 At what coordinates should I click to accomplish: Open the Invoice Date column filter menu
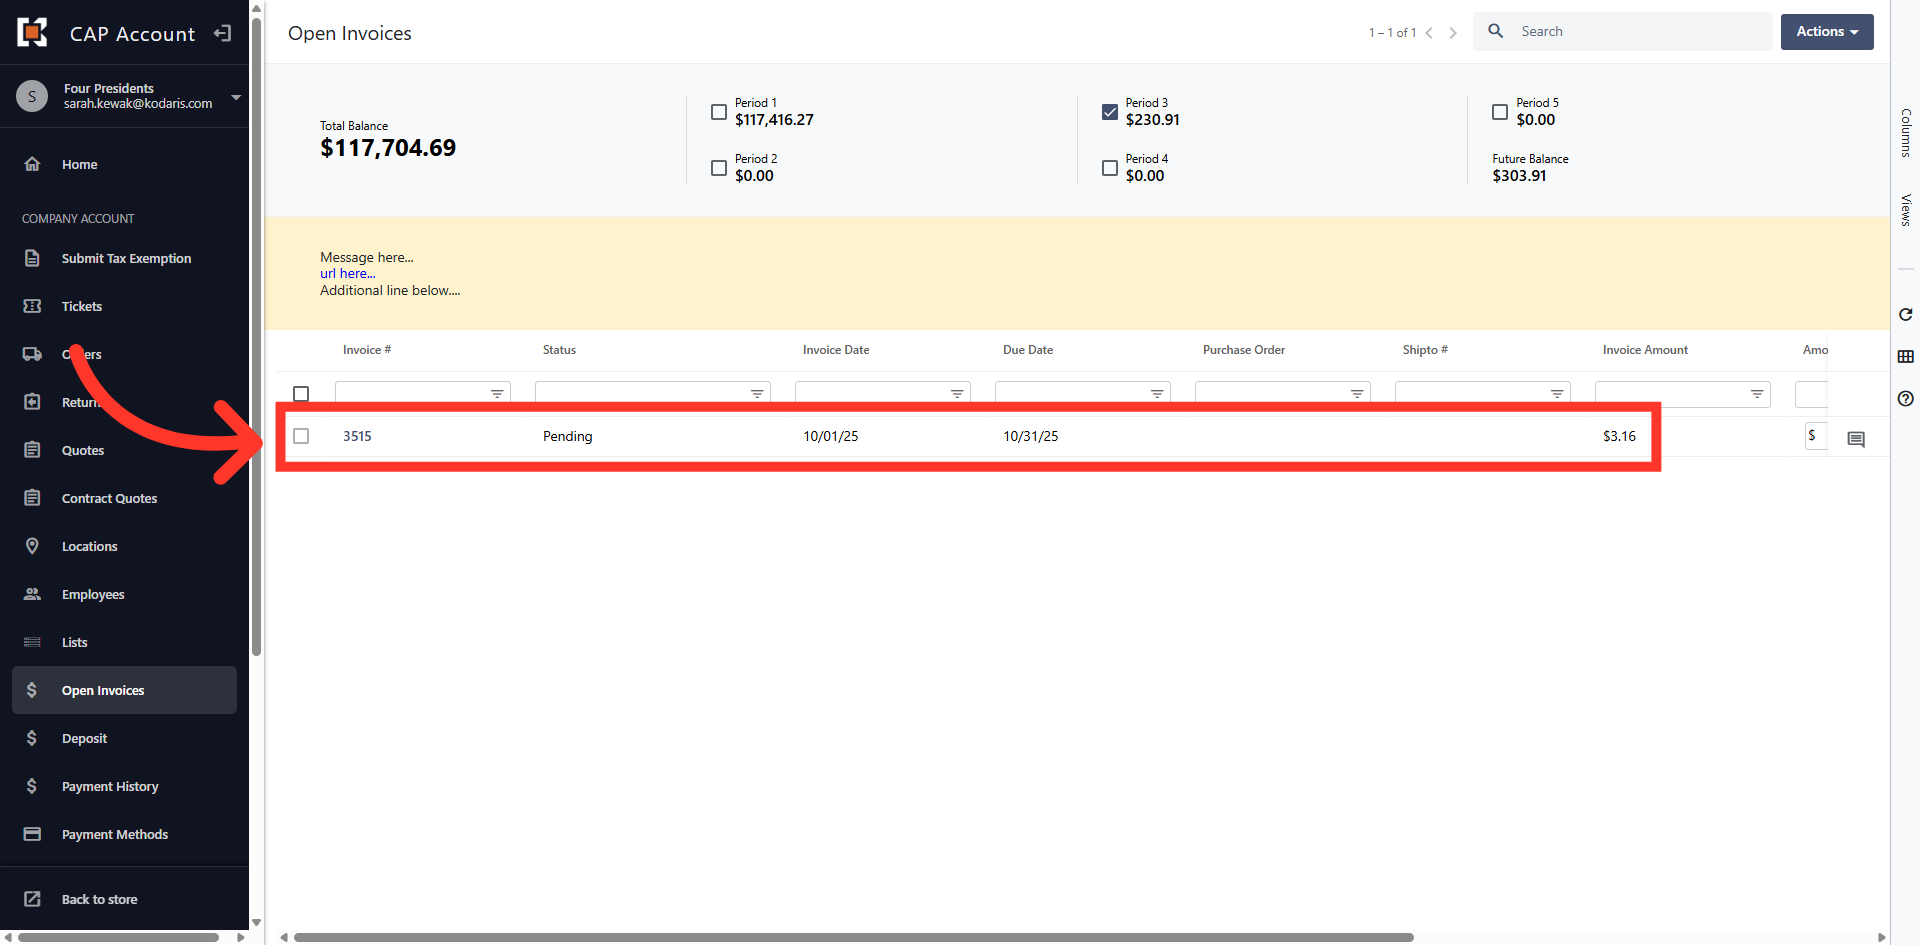click(x=957, y=394)
